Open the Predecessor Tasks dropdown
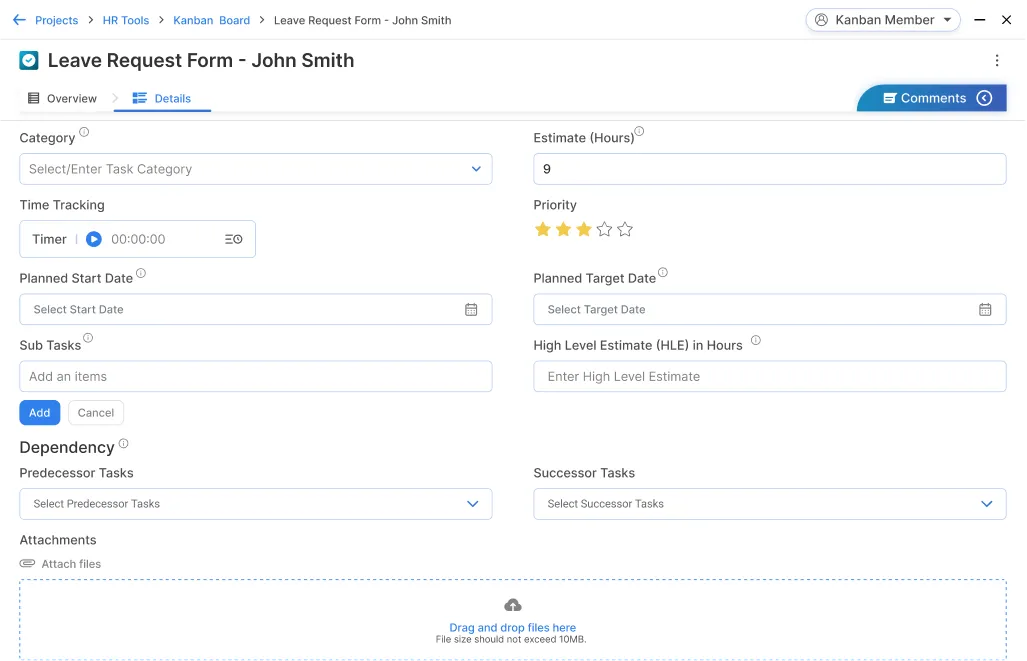The height and width of the screenshot is (661, 1027). (472, 504)
